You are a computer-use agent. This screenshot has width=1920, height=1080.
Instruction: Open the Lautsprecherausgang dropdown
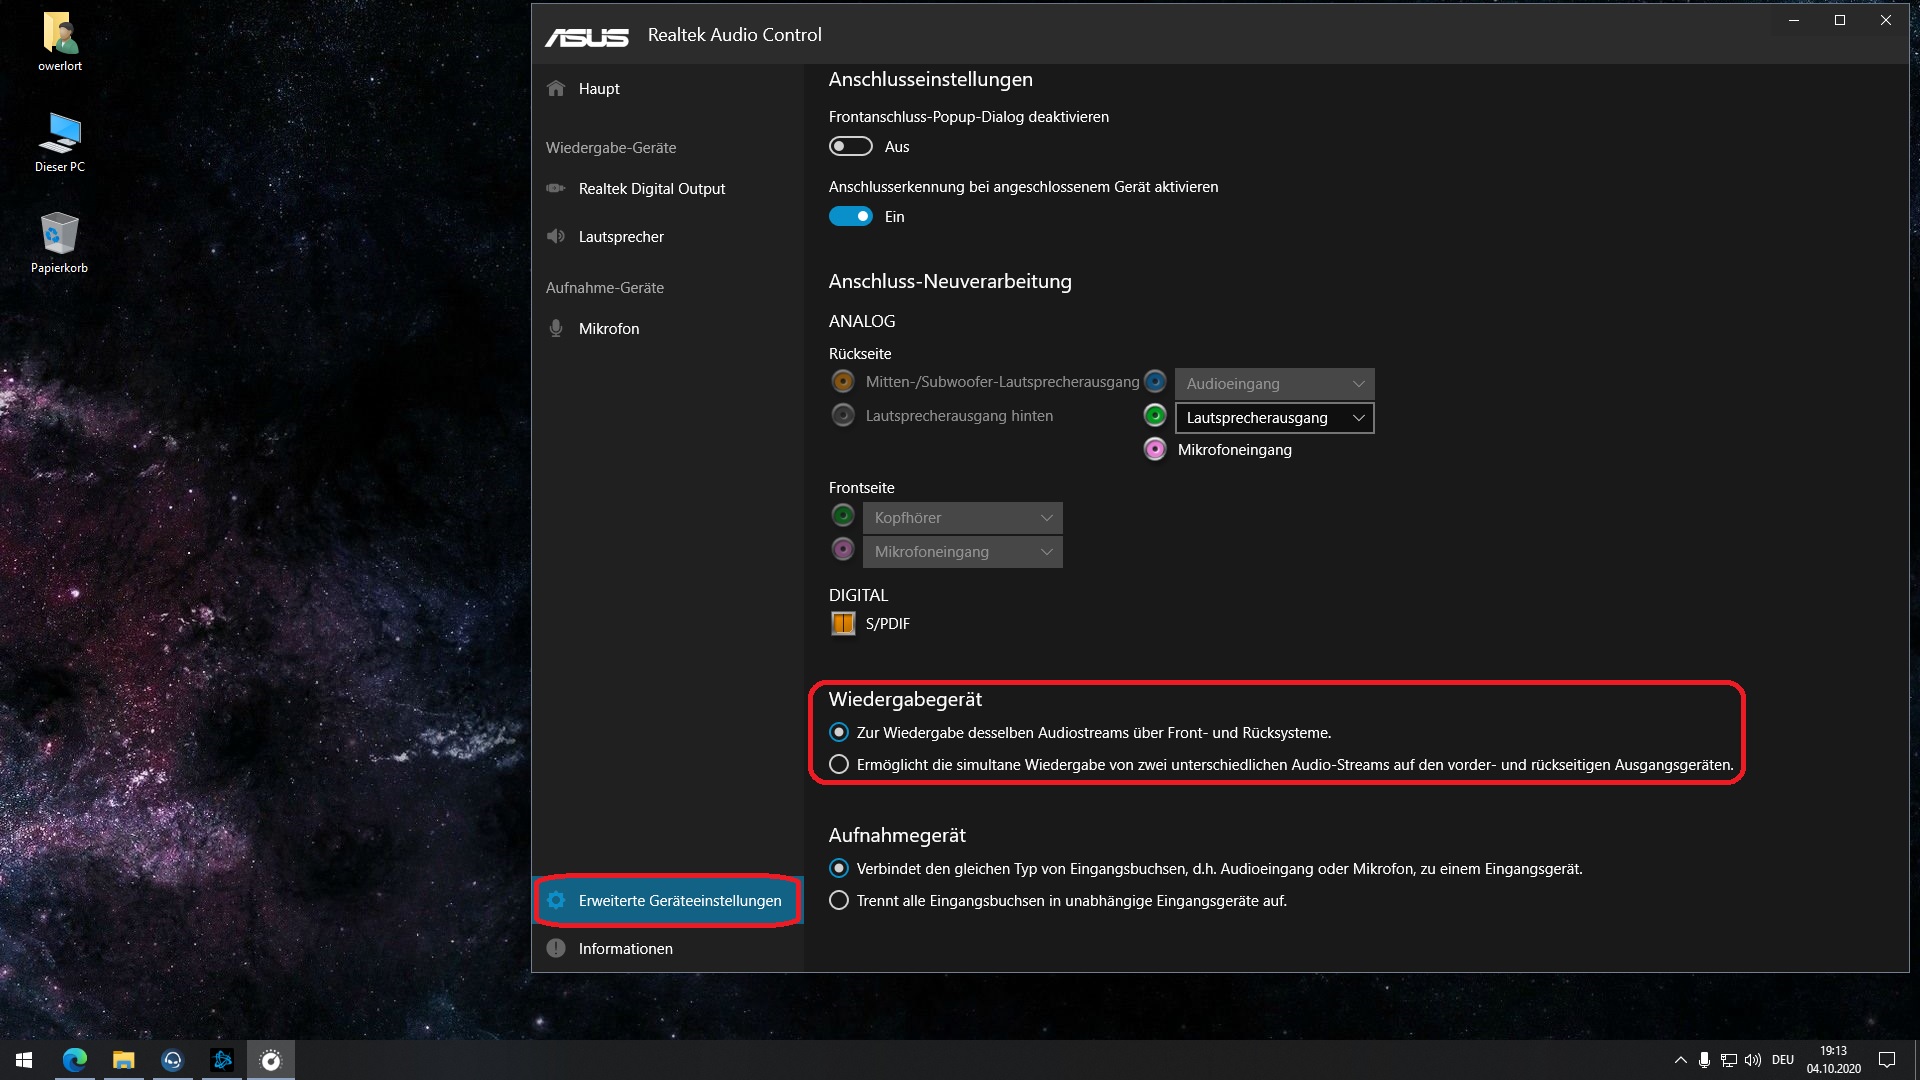point(1273,417)
